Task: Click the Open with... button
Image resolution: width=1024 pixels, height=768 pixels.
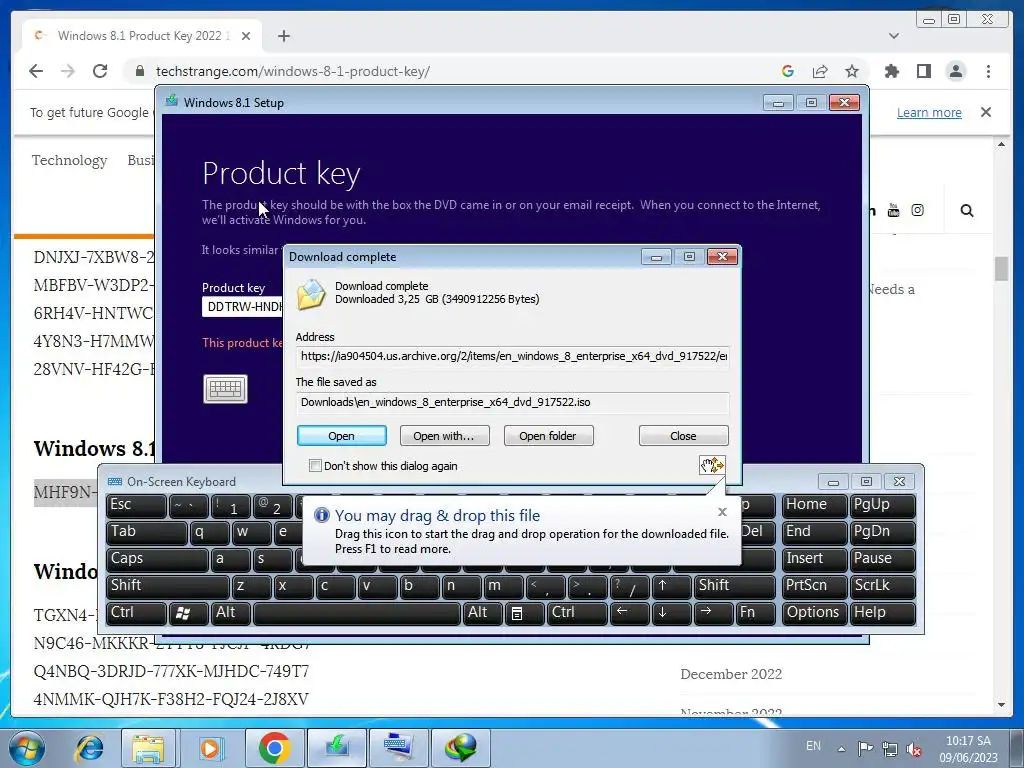Action: [444, 436]
